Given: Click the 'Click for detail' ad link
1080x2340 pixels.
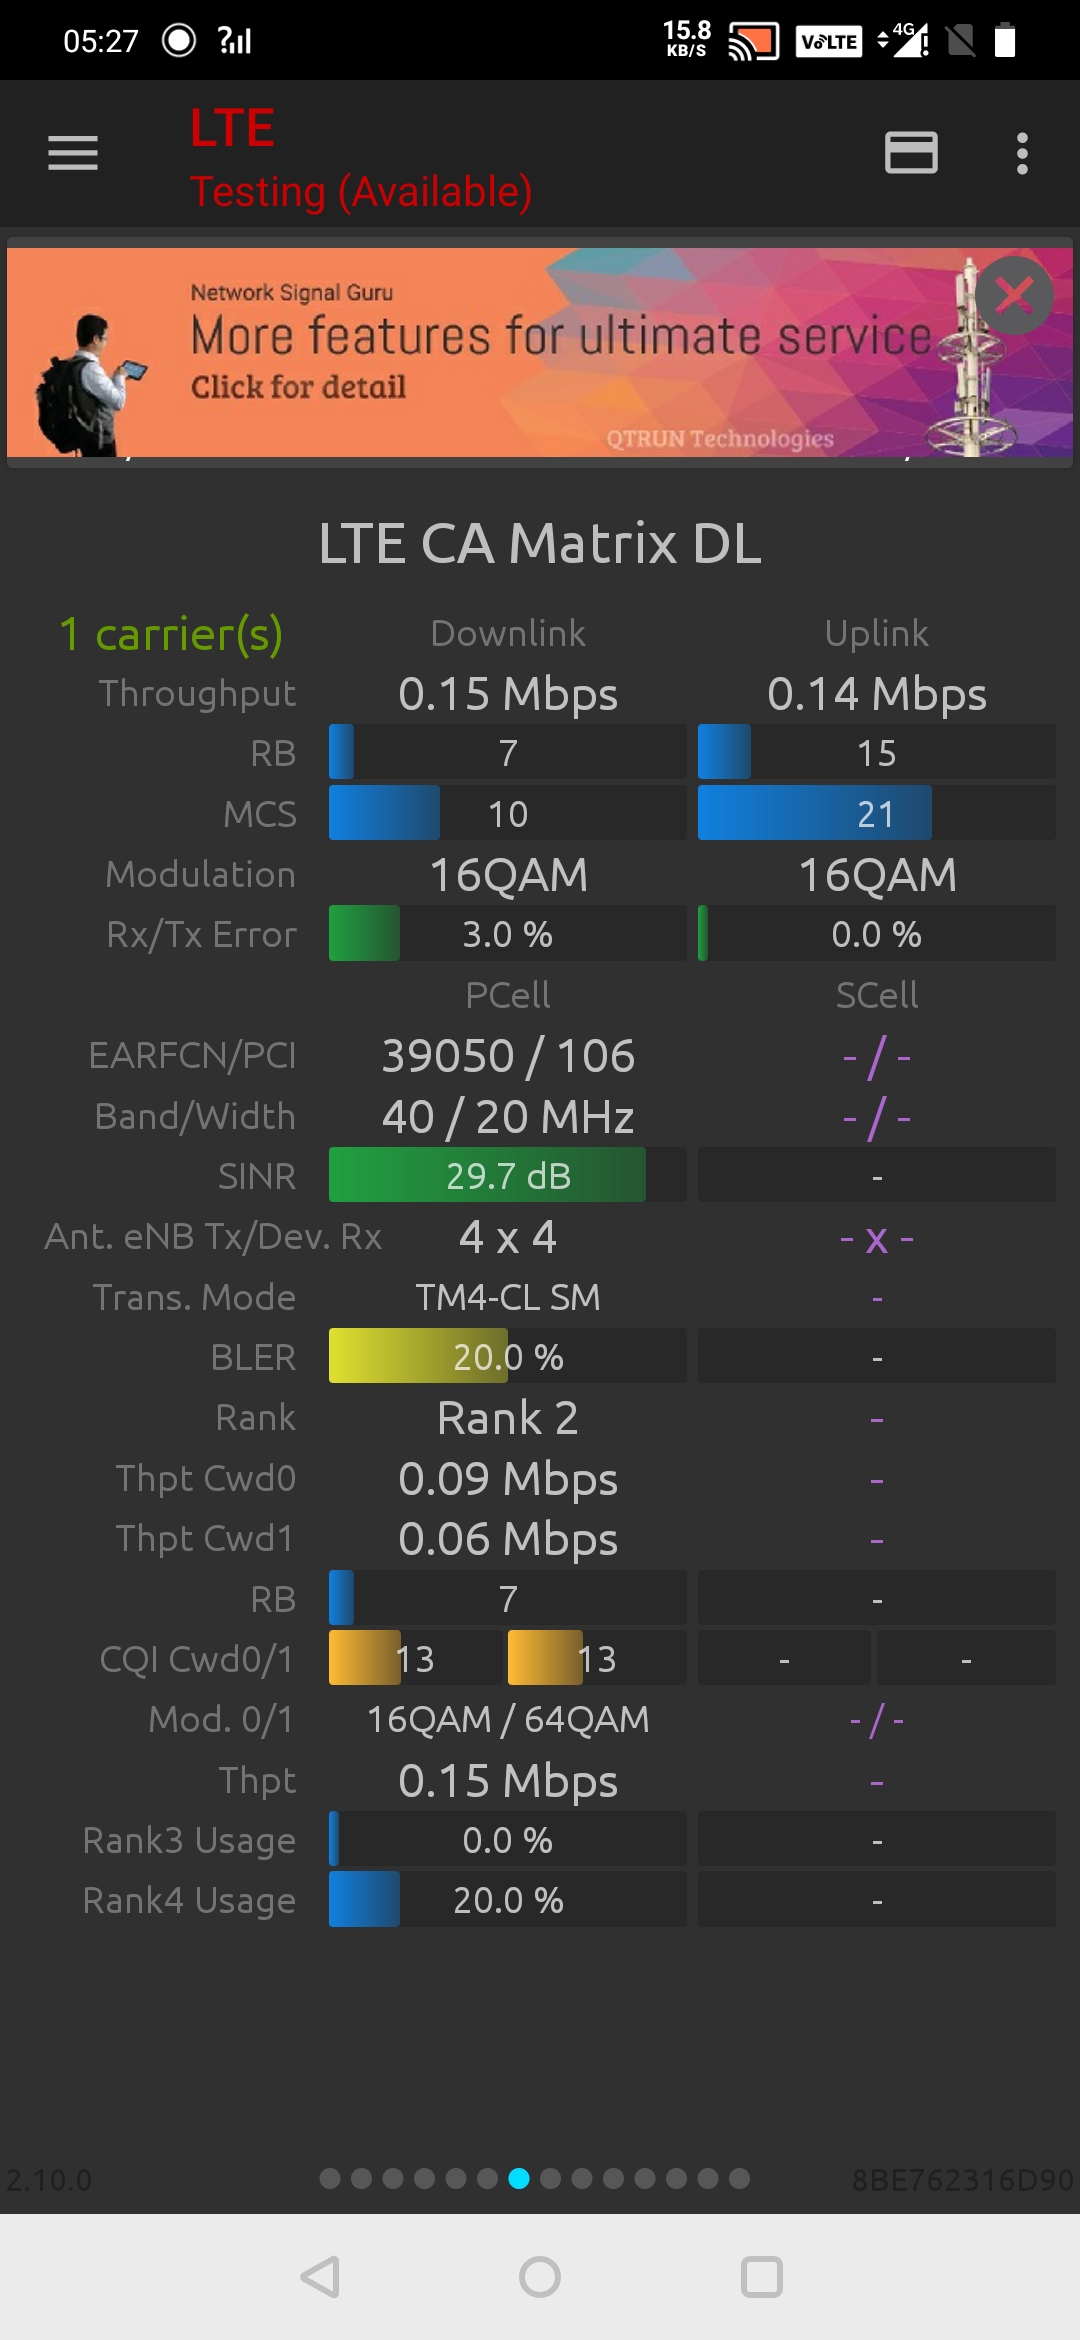Looking at the screenshot, I should click(x=298, y=387).
